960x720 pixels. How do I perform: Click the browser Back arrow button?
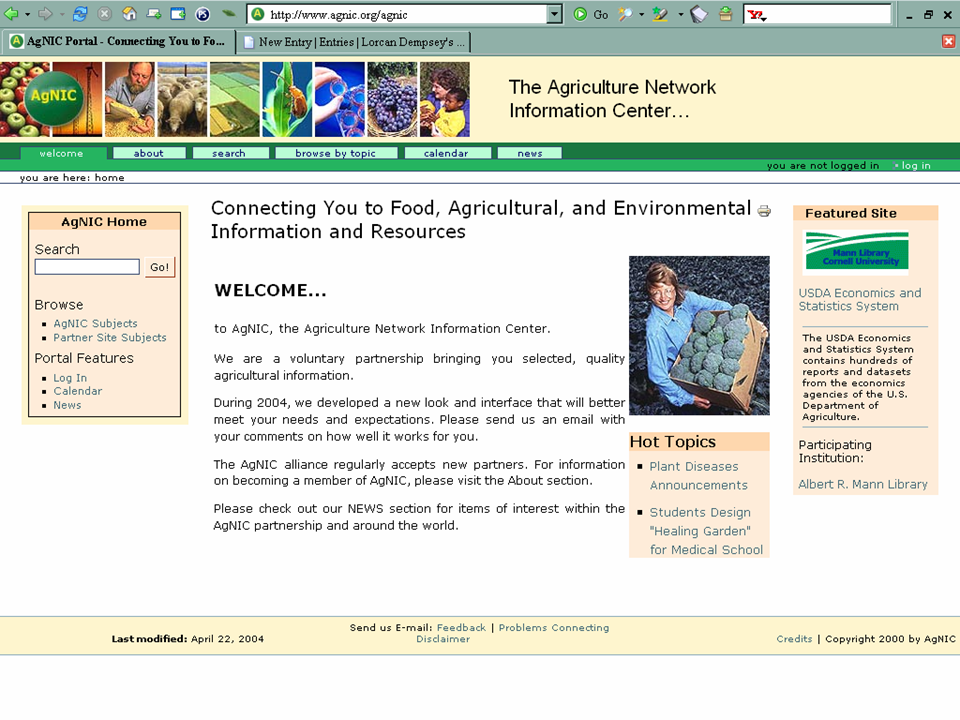click(x=10, y=13)
